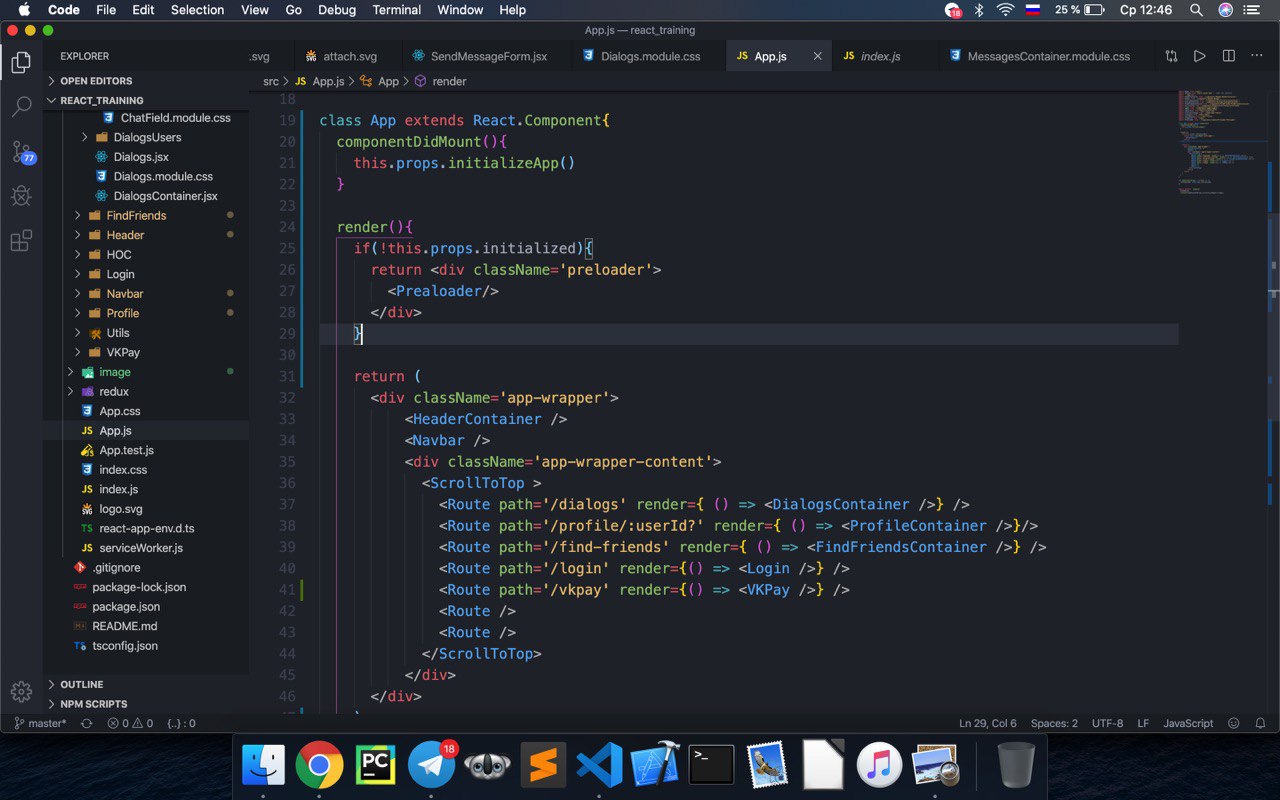This screenshot has width=1280, height=800.
Task: Open package.json in the file explorer
Action: (126, 606)
